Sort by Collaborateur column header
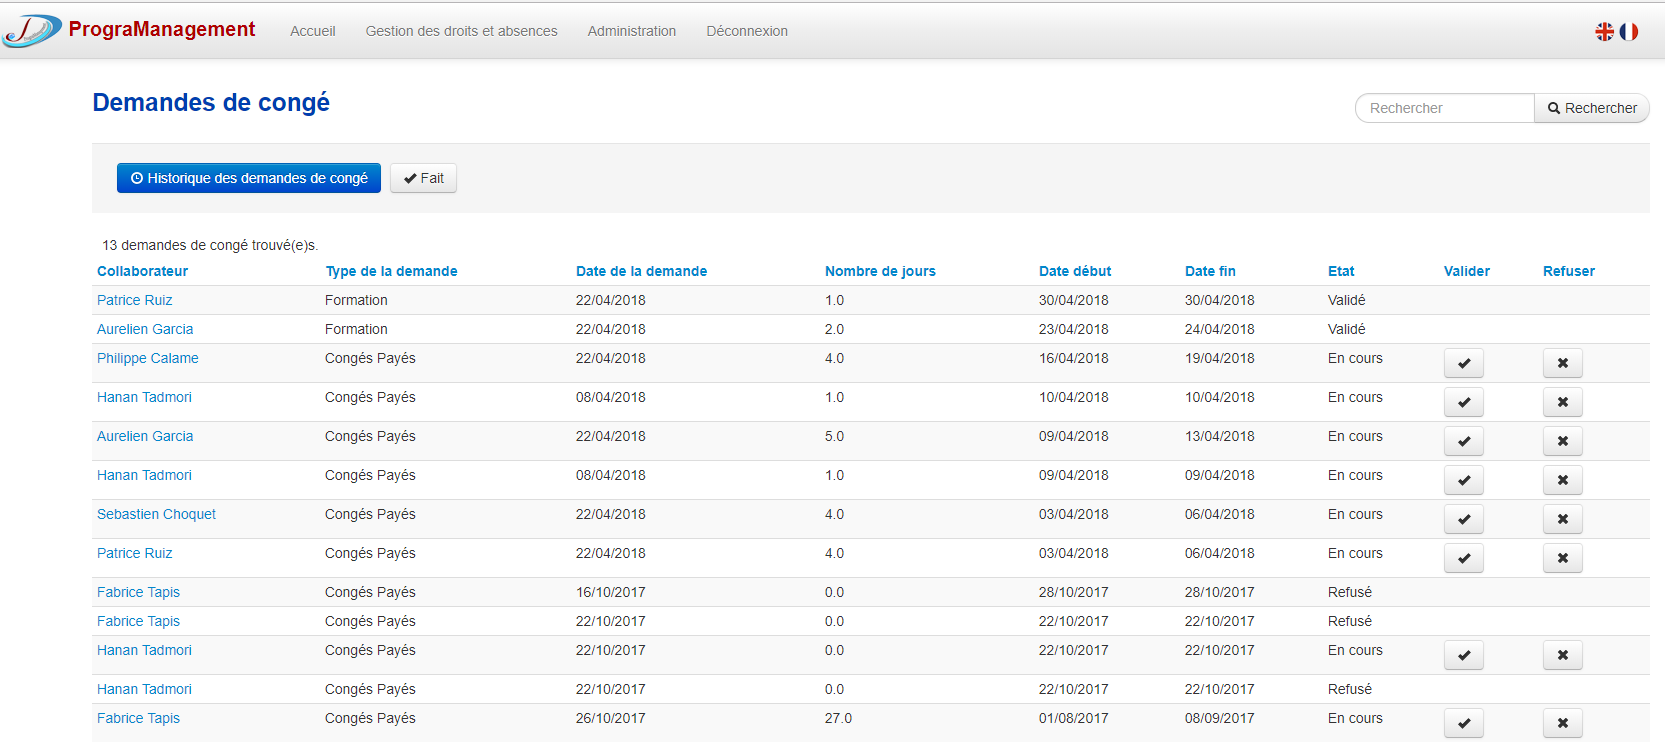Screen dimensions: 1665x755 pyautogui.click(x=142, y=271)
